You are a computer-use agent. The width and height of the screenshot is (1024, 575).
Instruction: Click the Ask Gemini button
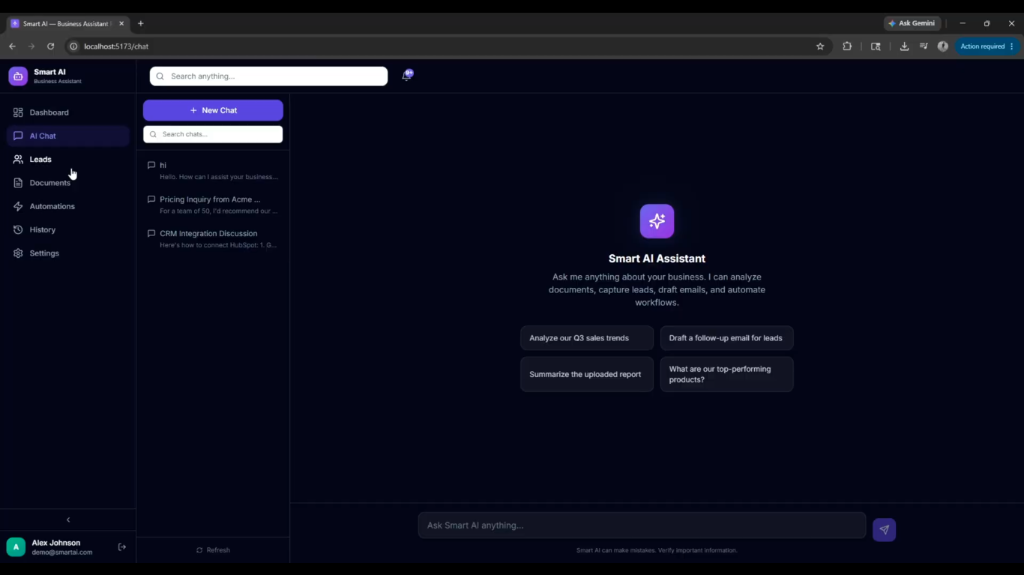coord(912,24)
